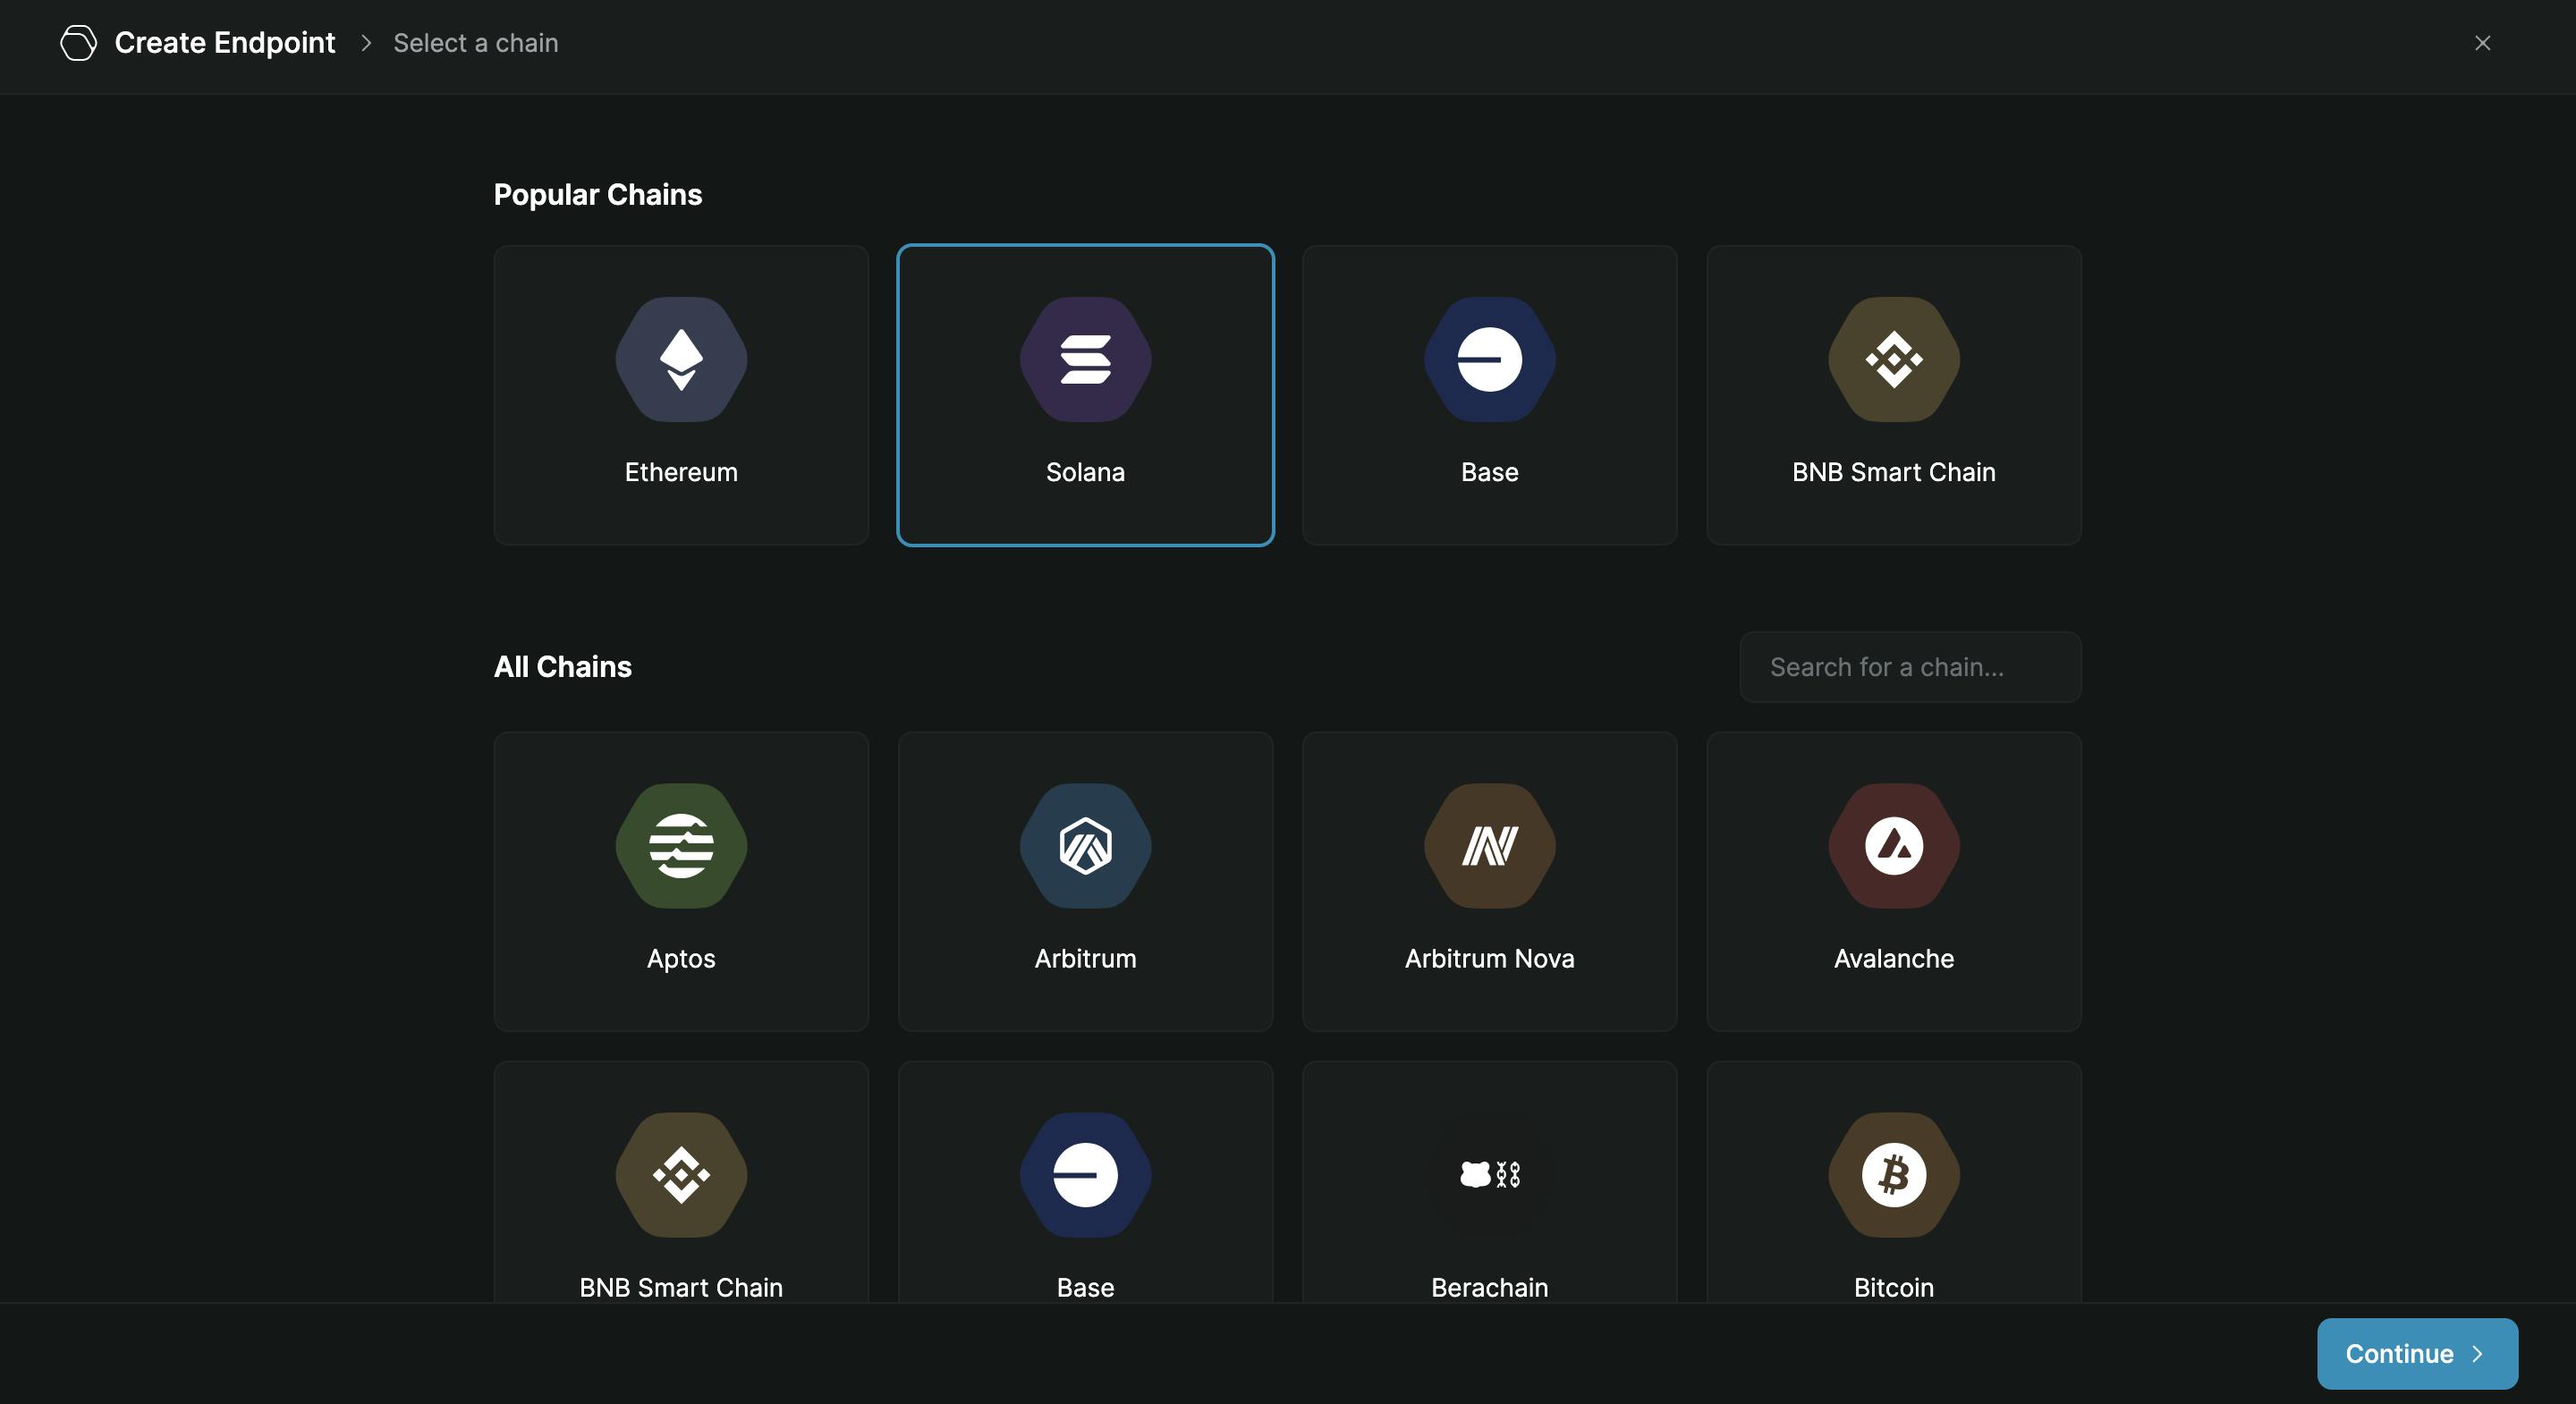Click the Create Endpoint breadcrumb title
2576x1404 pixels.
[225, 43]
